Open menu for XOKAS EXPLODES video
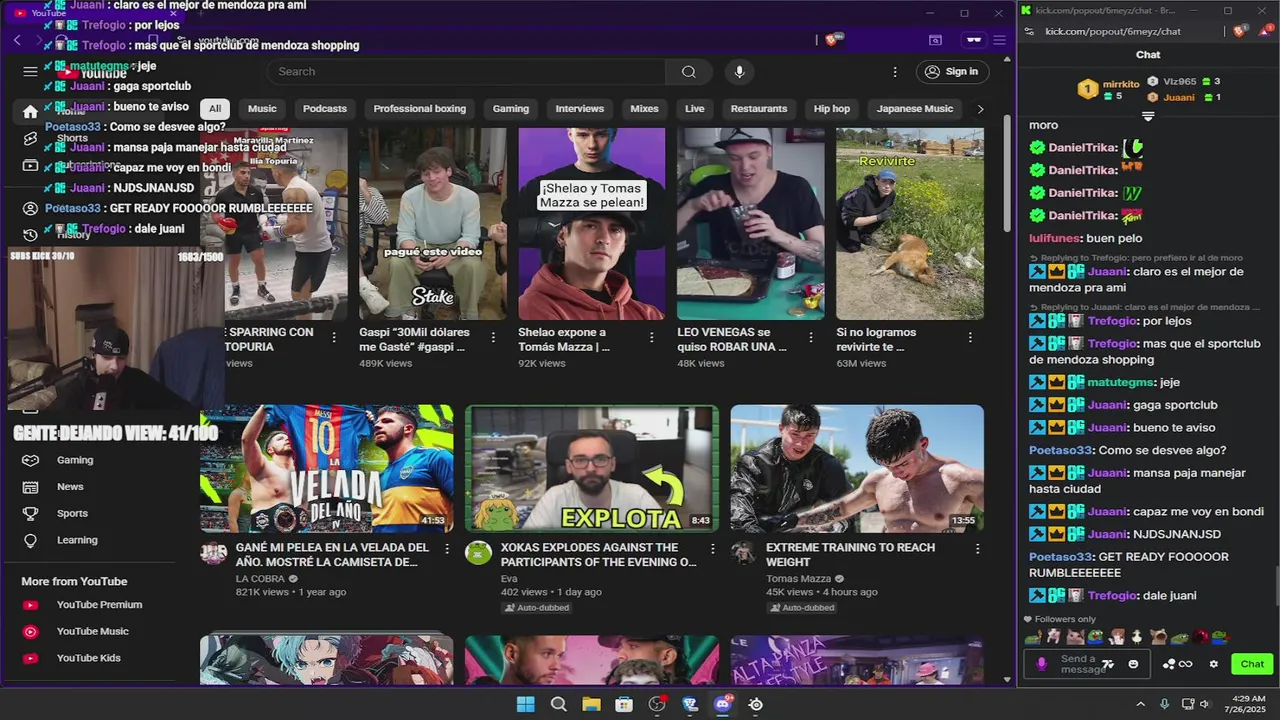This screenshot has width=1280, height=720. [712, 549]
